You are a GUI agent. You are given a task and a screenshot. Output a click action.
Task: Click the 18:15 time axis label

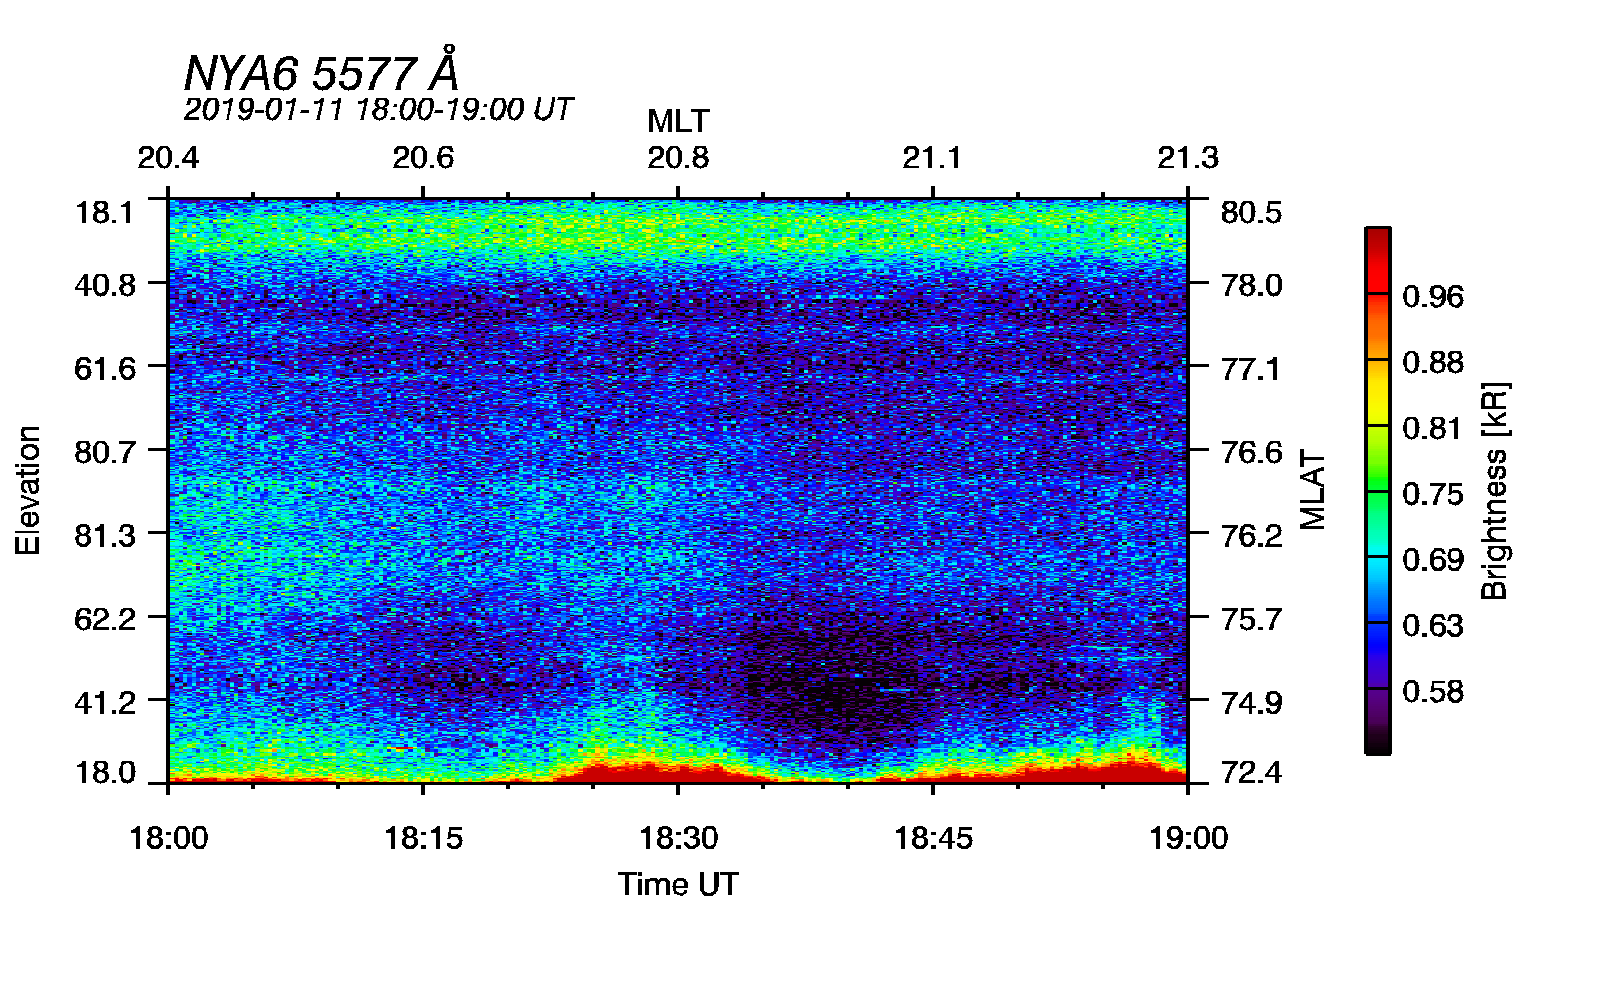coord(423,837)
